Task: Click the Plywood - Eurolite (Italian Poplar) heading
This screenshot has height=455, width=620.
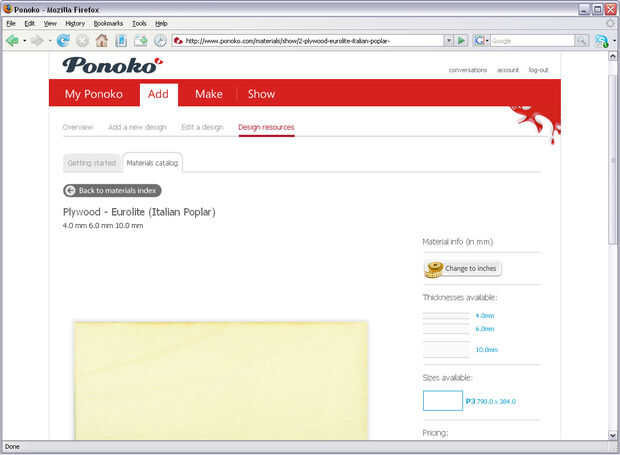Action: coord(139,212)
